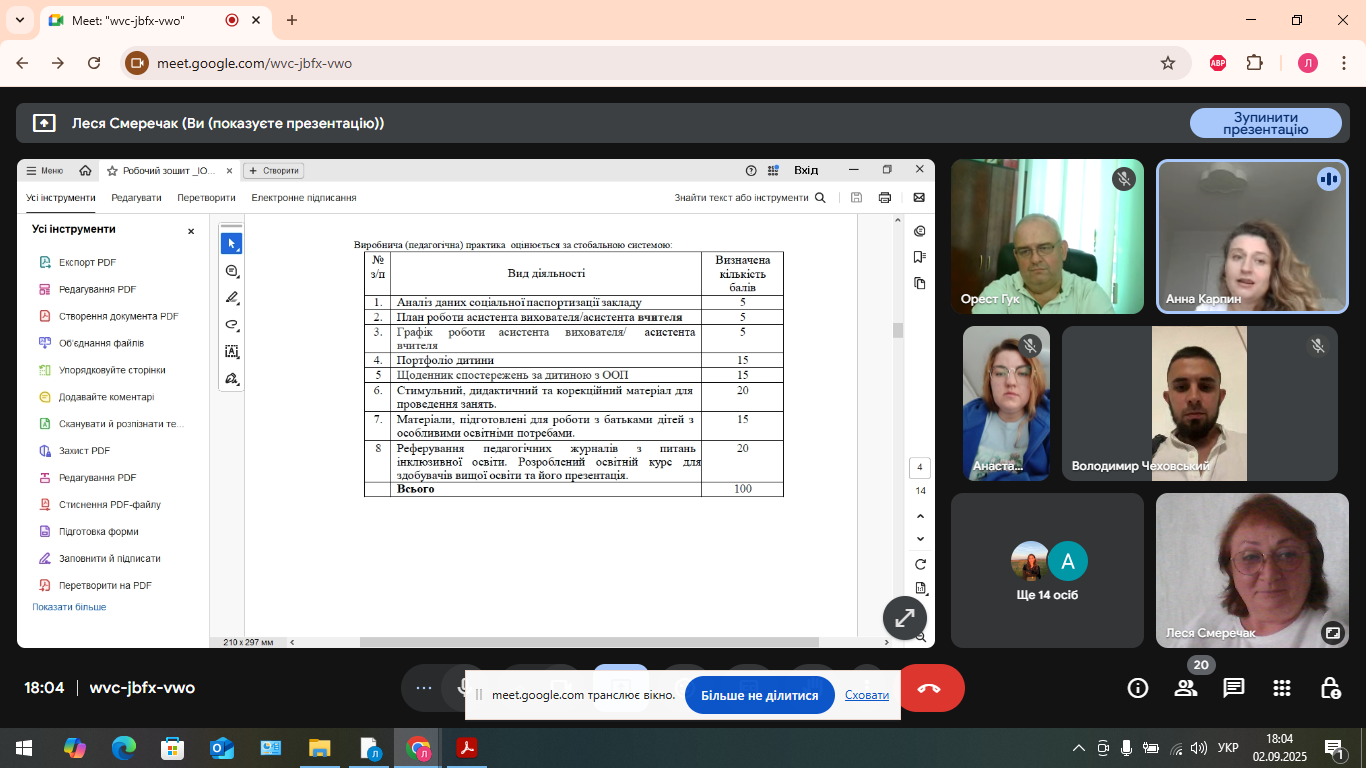This screenshot has width=1366, height=768.
Task: Bookmark this page with the star icon
Action: tap(1167, 63)
